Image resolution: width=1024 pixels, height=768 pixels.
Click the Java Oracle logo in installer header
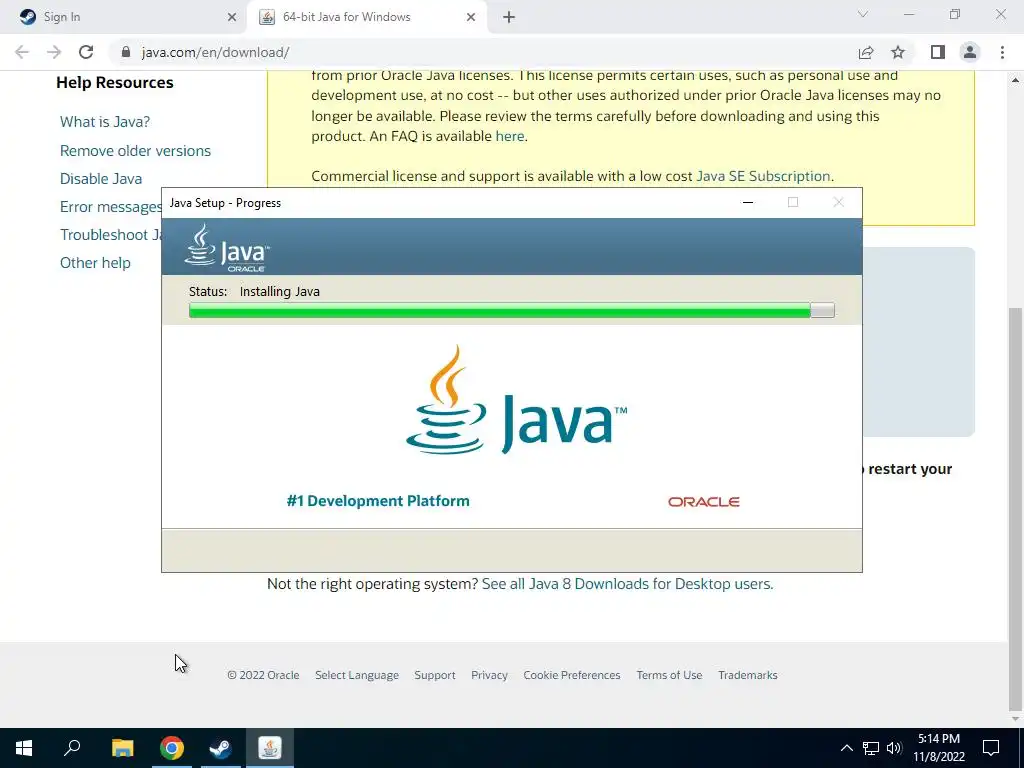226,248
